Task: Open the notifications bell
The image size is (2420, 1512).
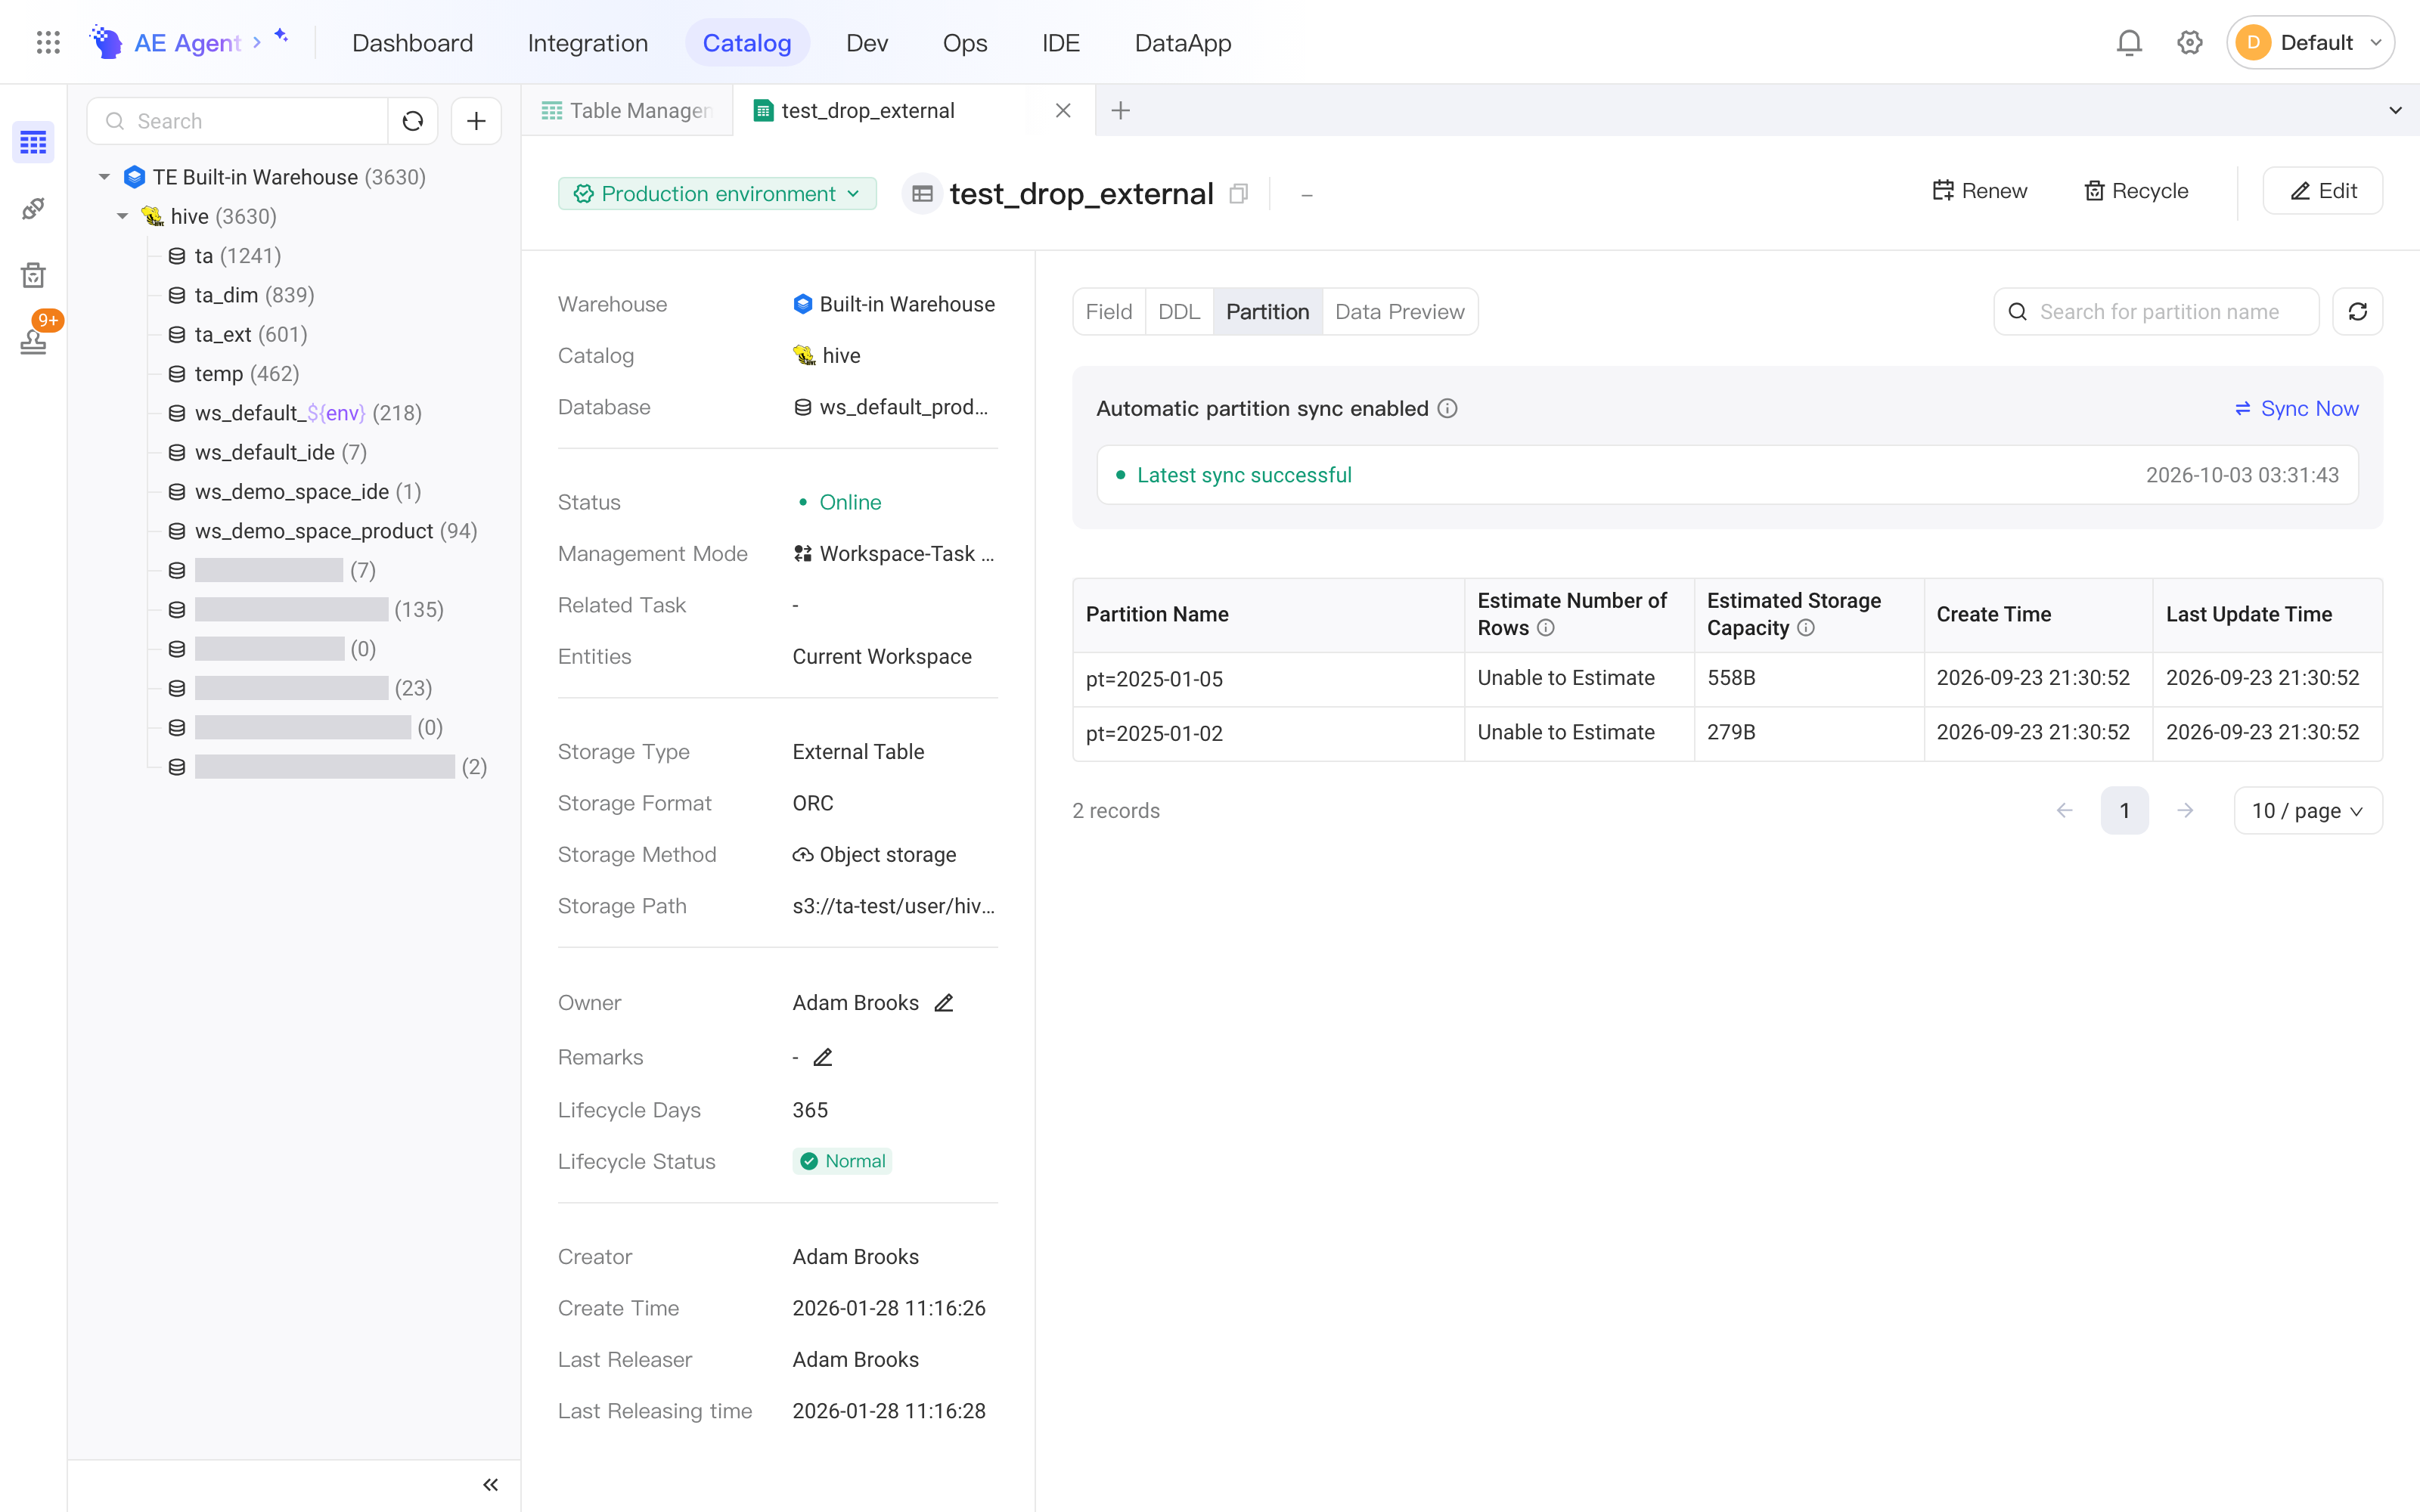Action: click(x=2129, y=43)
